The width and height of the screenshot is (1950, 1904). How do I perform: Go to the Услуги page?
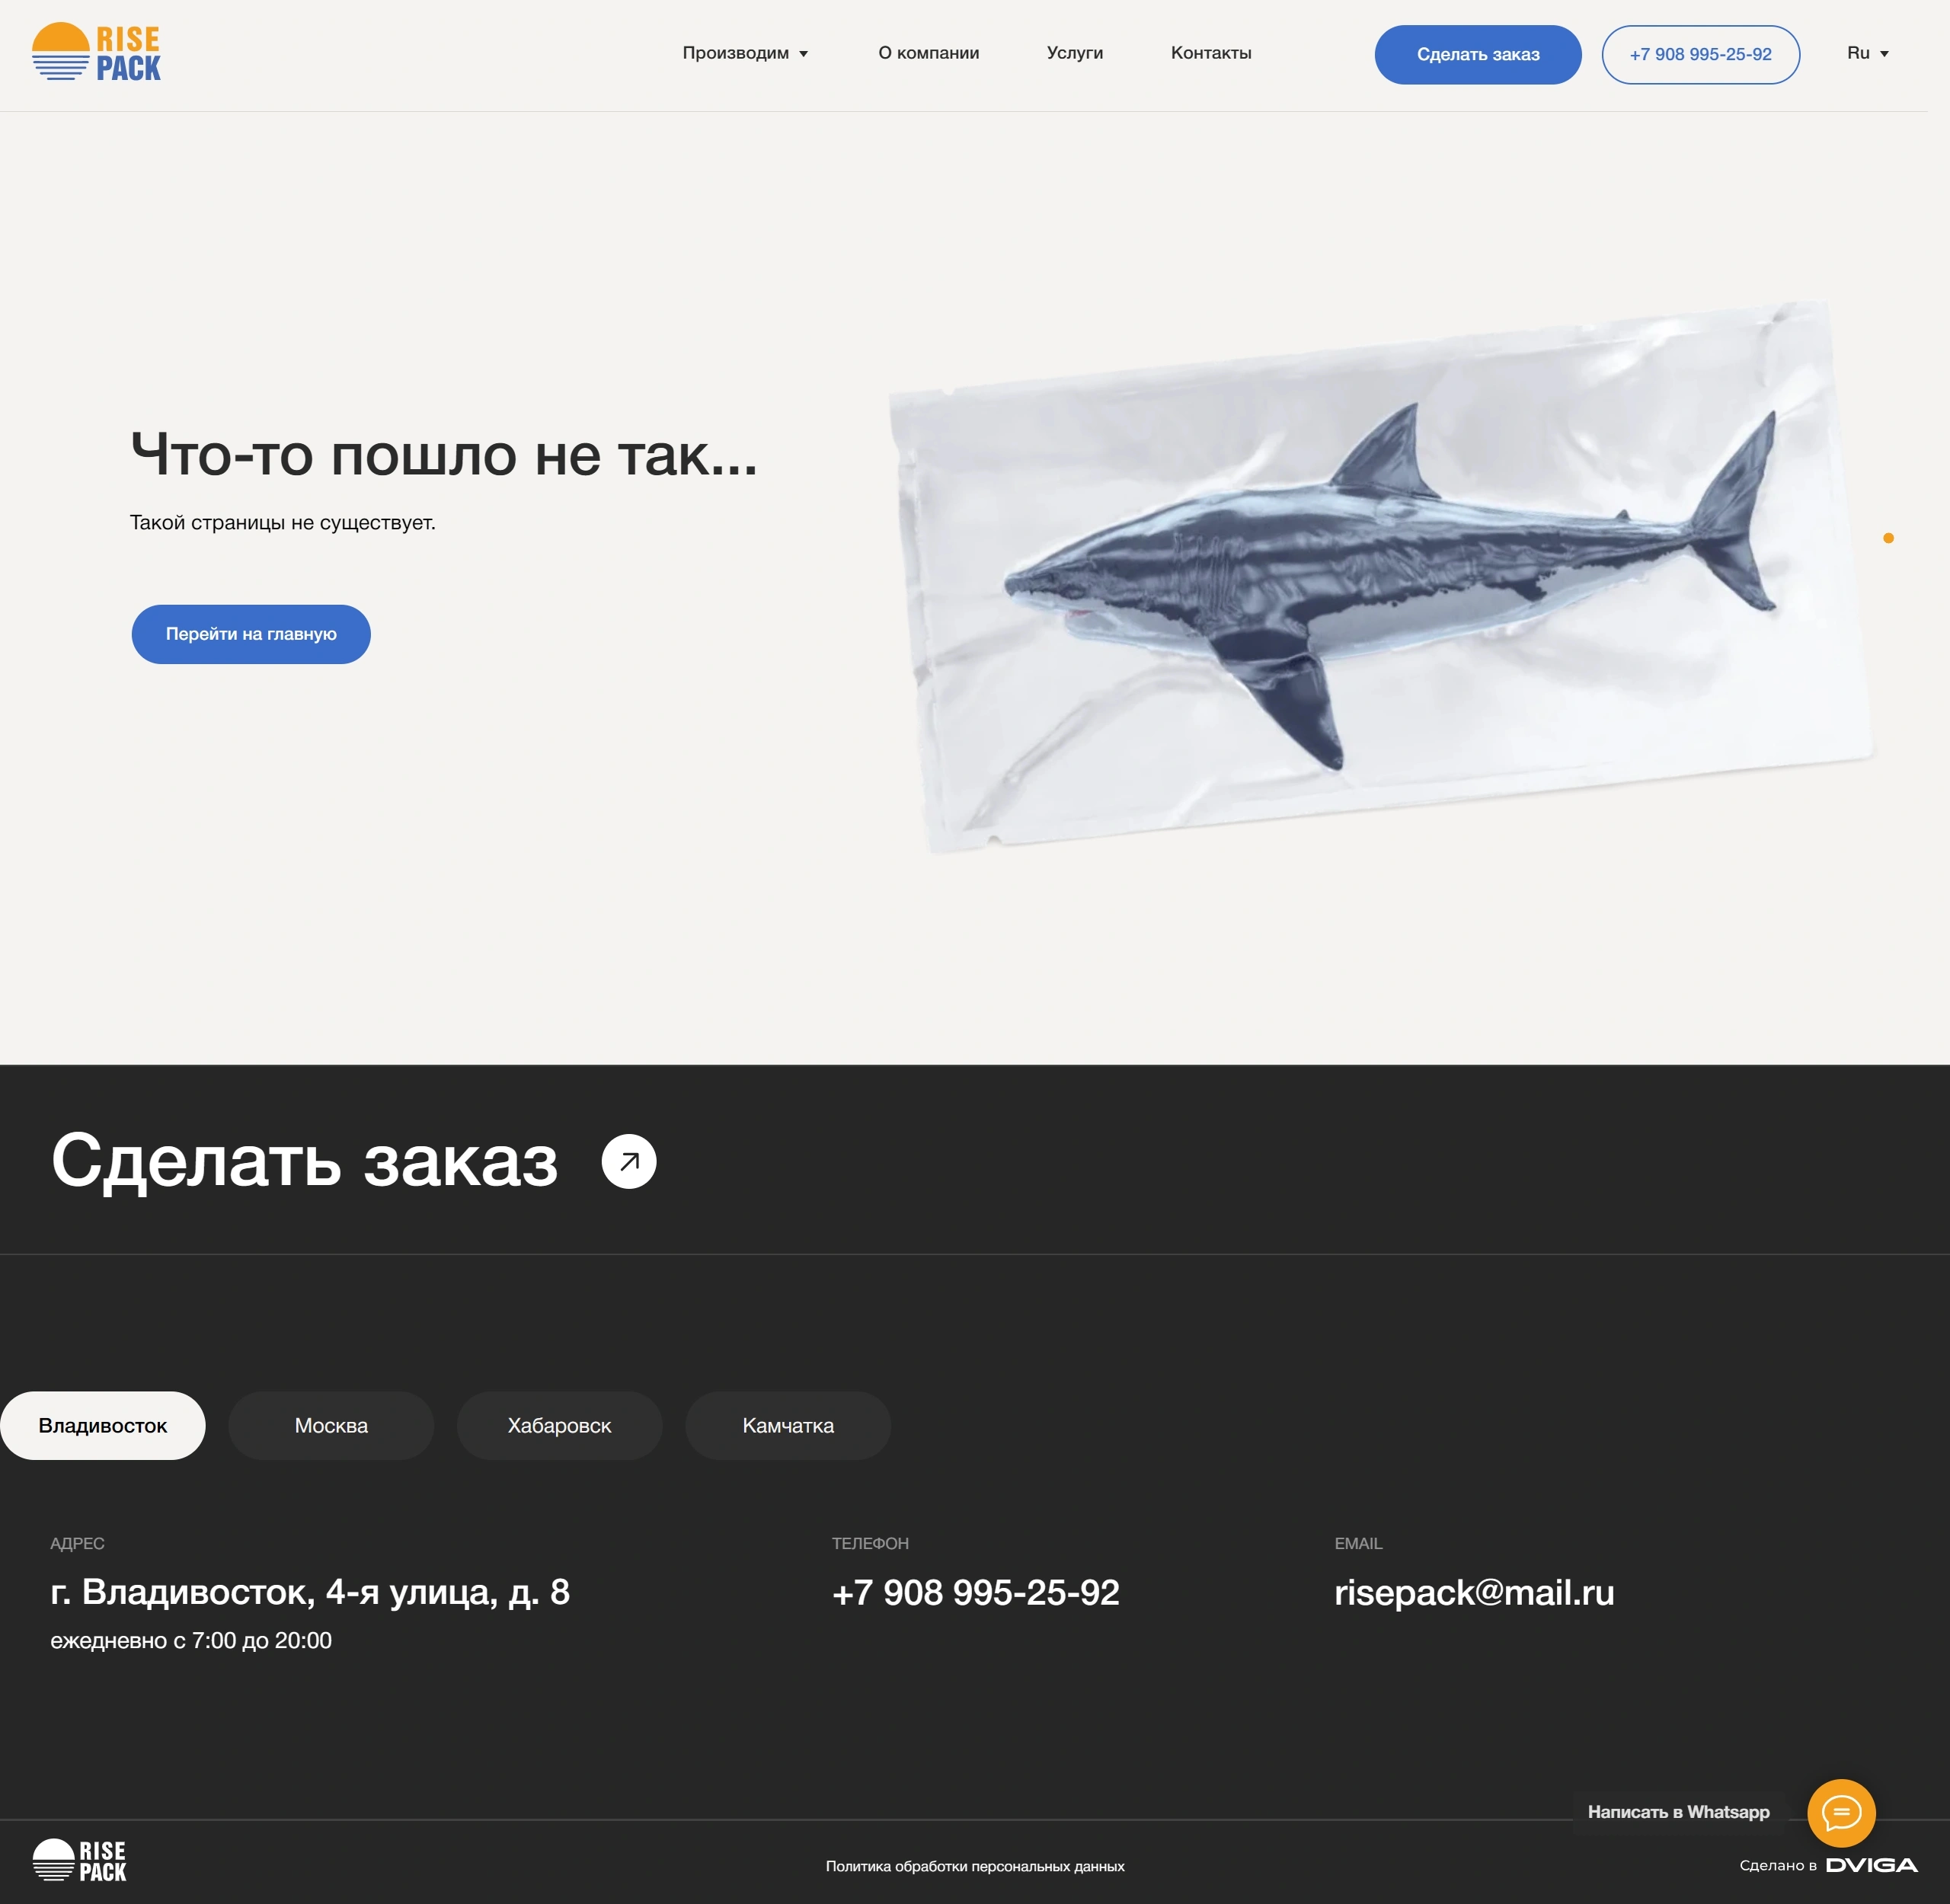[x=1075, y=53]
